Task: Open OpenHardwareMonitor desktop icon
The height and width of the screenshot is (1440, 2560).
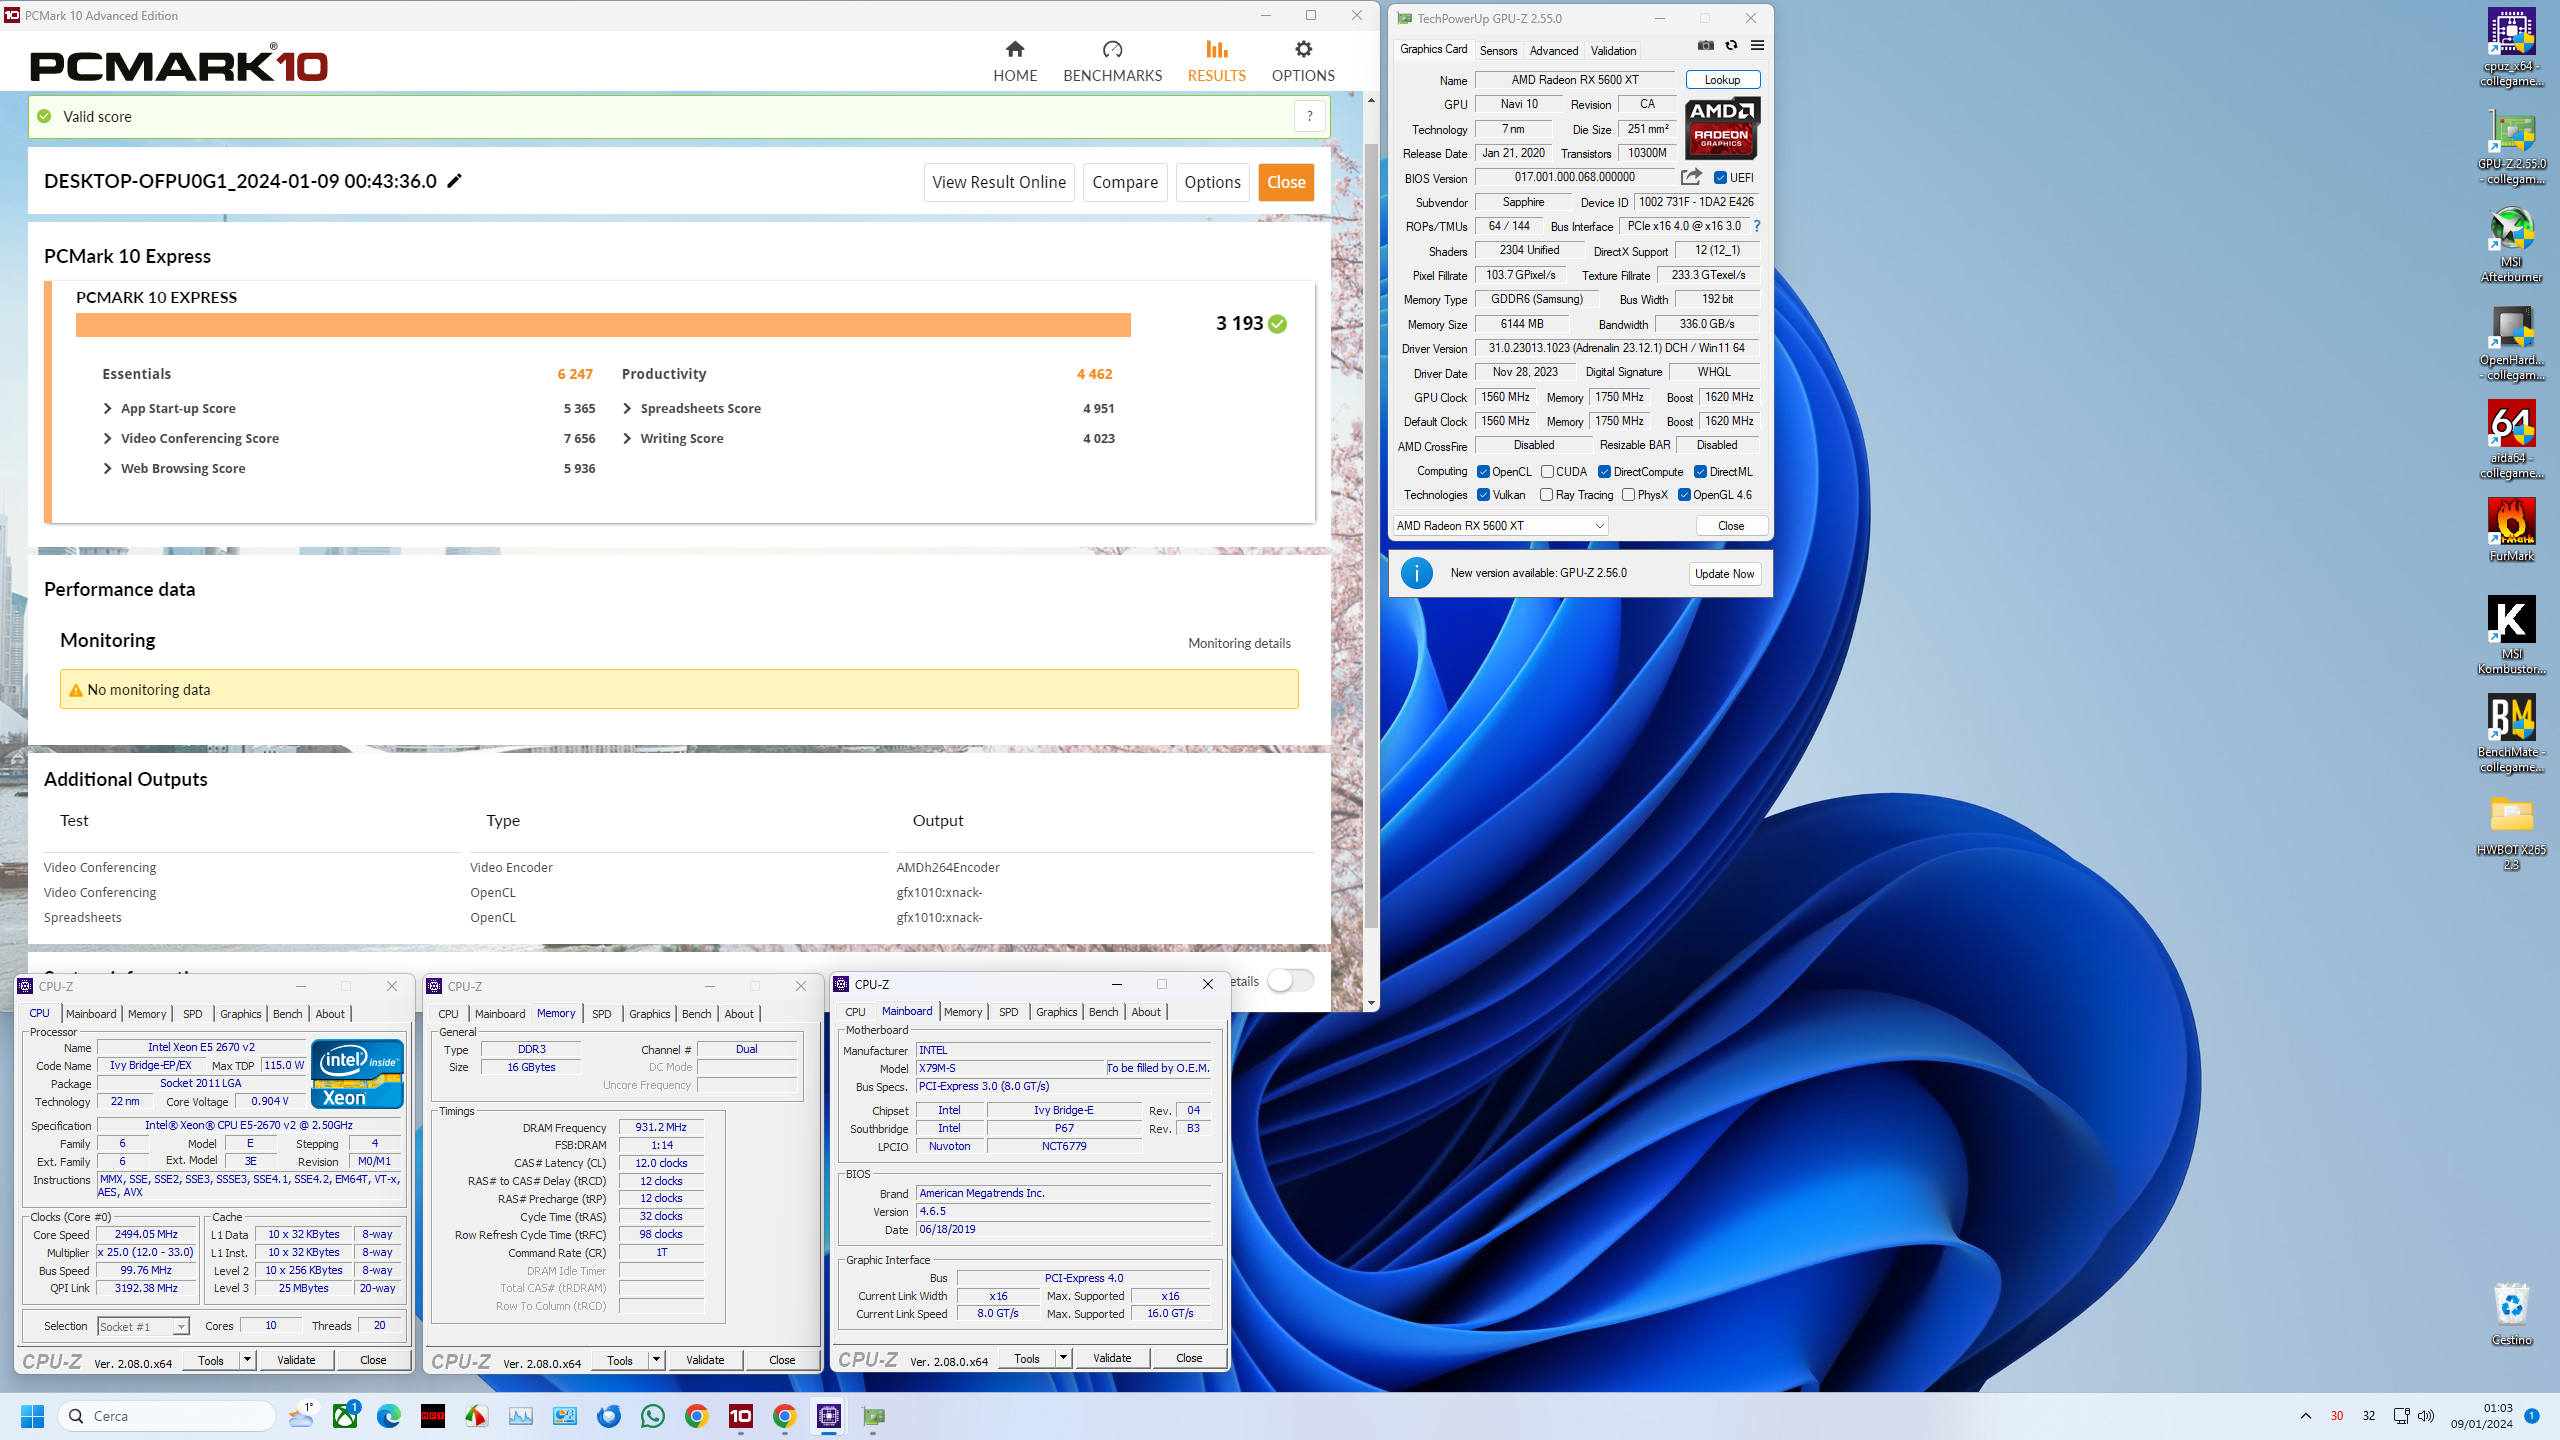Action: 2511,342
